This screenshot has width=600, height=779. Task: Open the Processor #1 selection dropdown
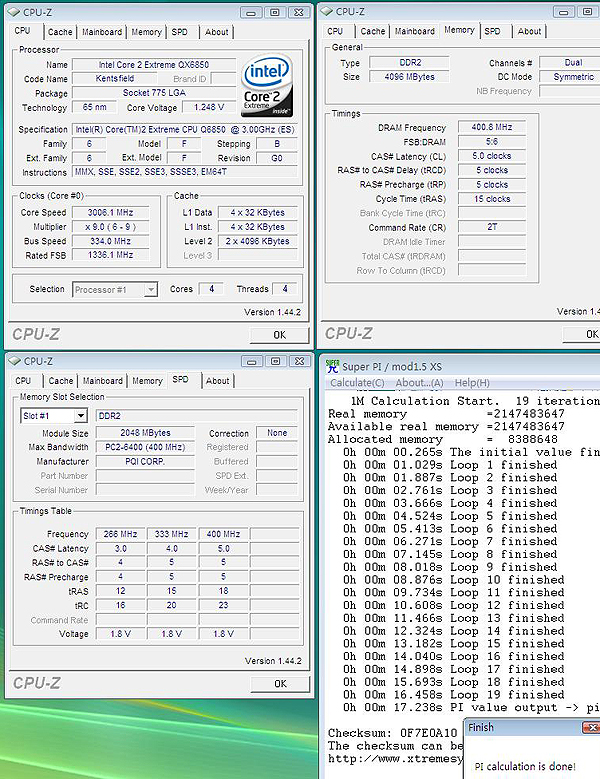pyautogui.click(x=150, y=290)
